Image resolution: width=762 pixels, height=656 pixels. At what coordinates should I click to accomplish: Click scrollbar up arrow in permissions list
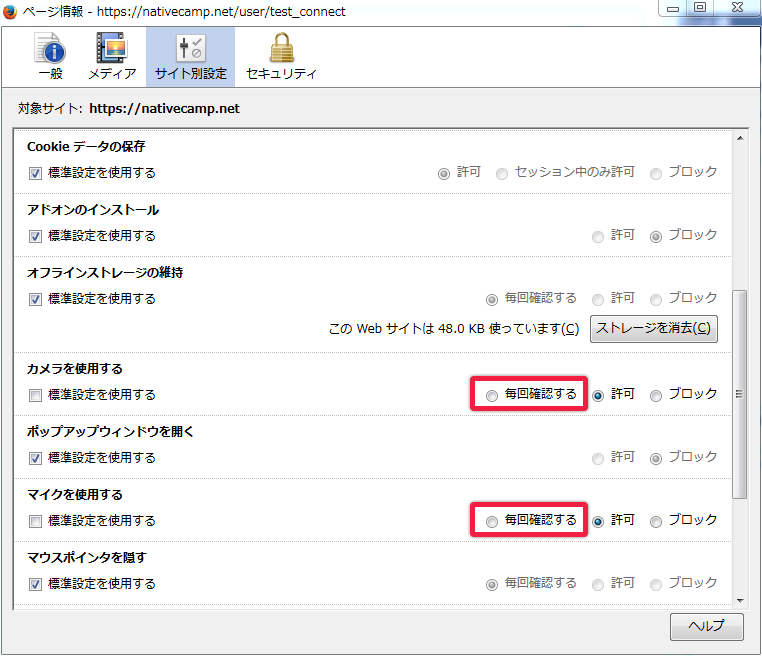(x=740, y=138)
